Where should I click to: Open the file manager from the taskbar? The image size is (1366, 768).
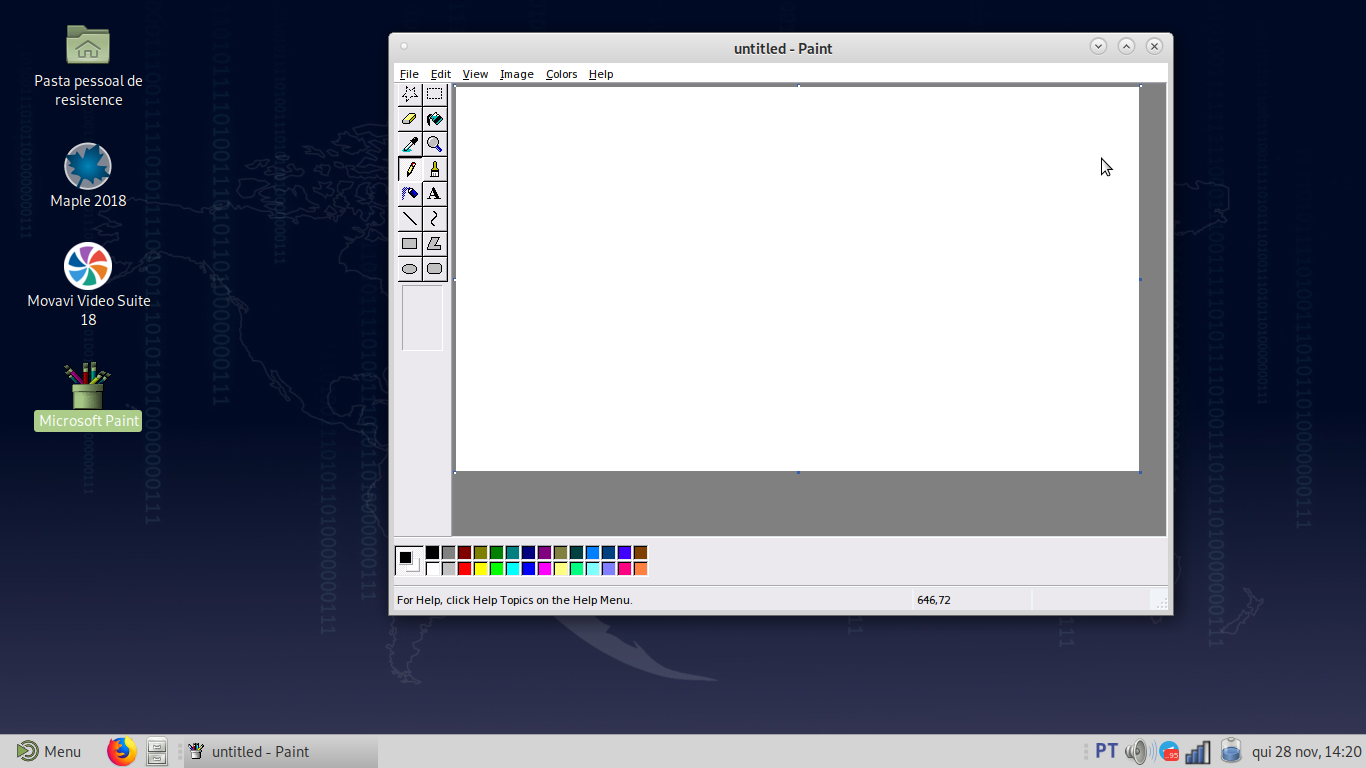point(157,751)
